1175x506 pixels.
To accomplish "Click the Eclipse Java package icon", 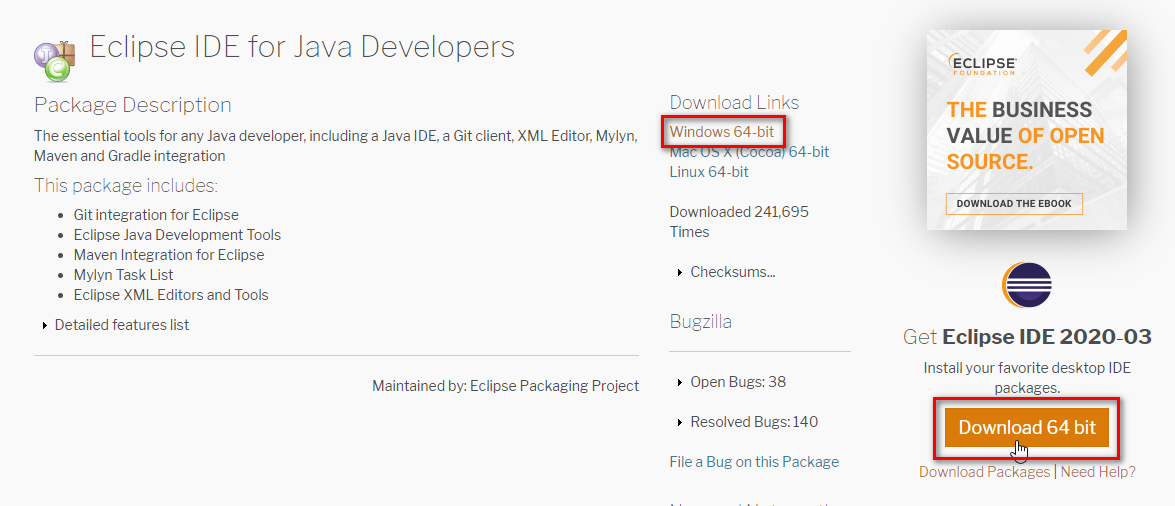I will tap(55, 58).
